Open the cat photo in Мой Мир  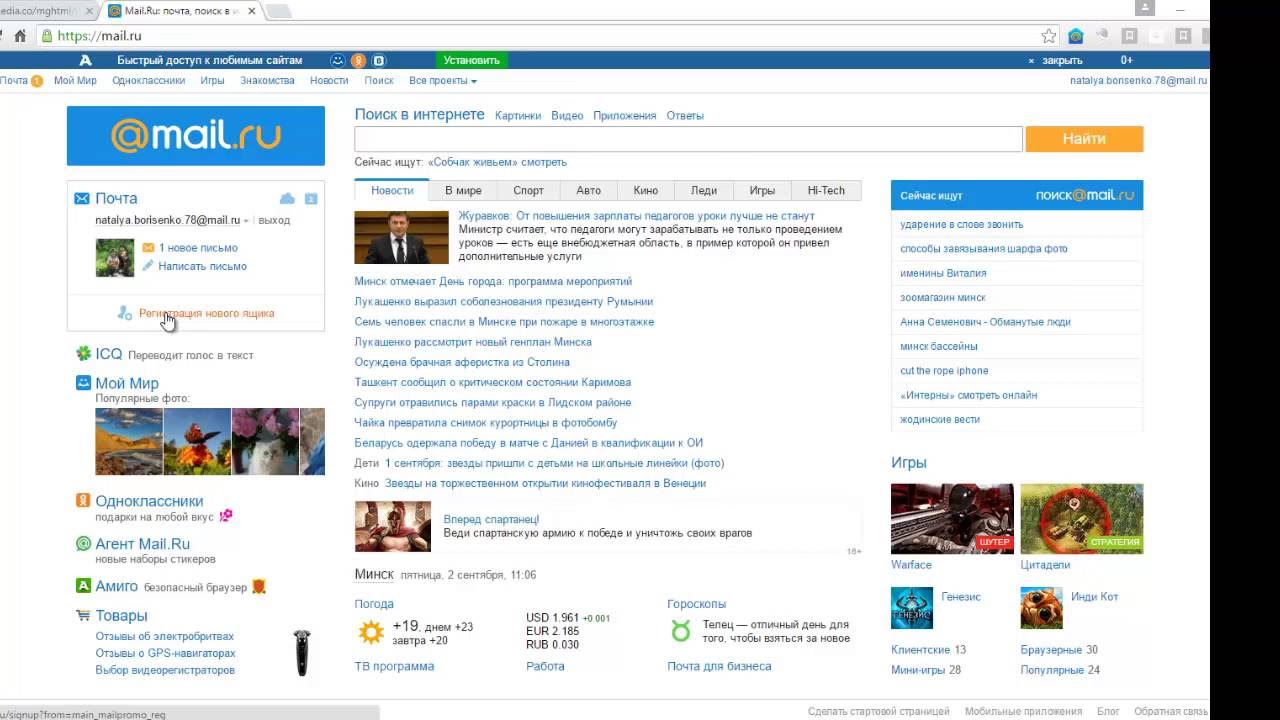click(265, 441)
